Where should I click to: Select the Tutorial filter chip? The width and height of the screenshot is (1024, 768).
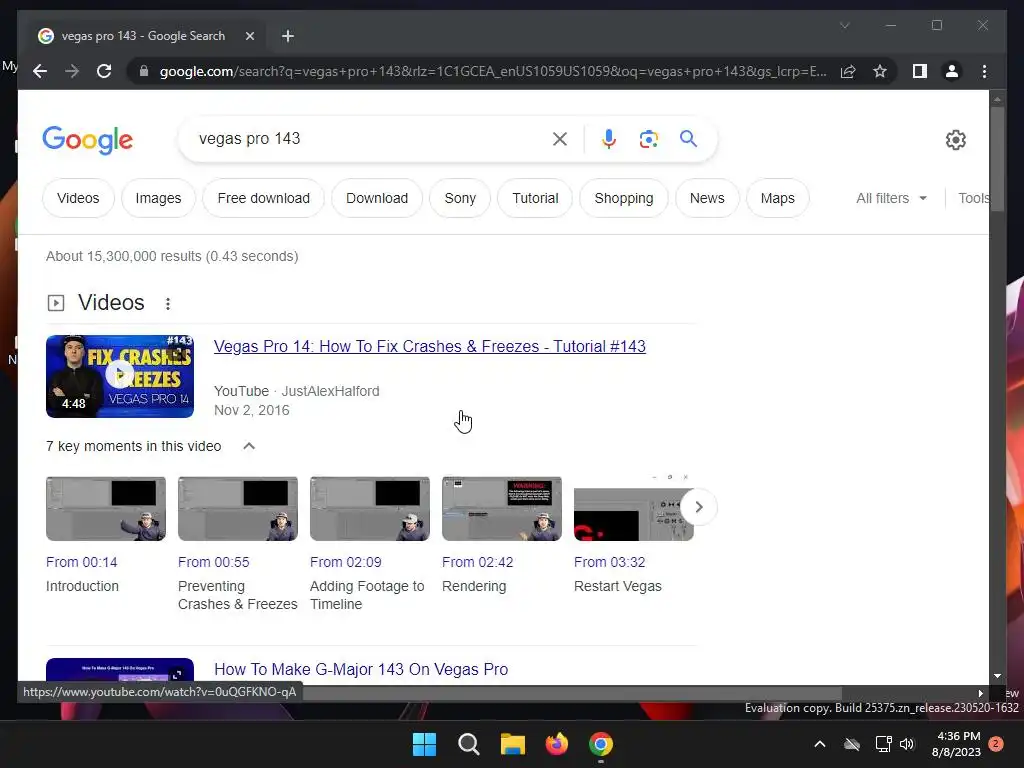pos(535,198)
